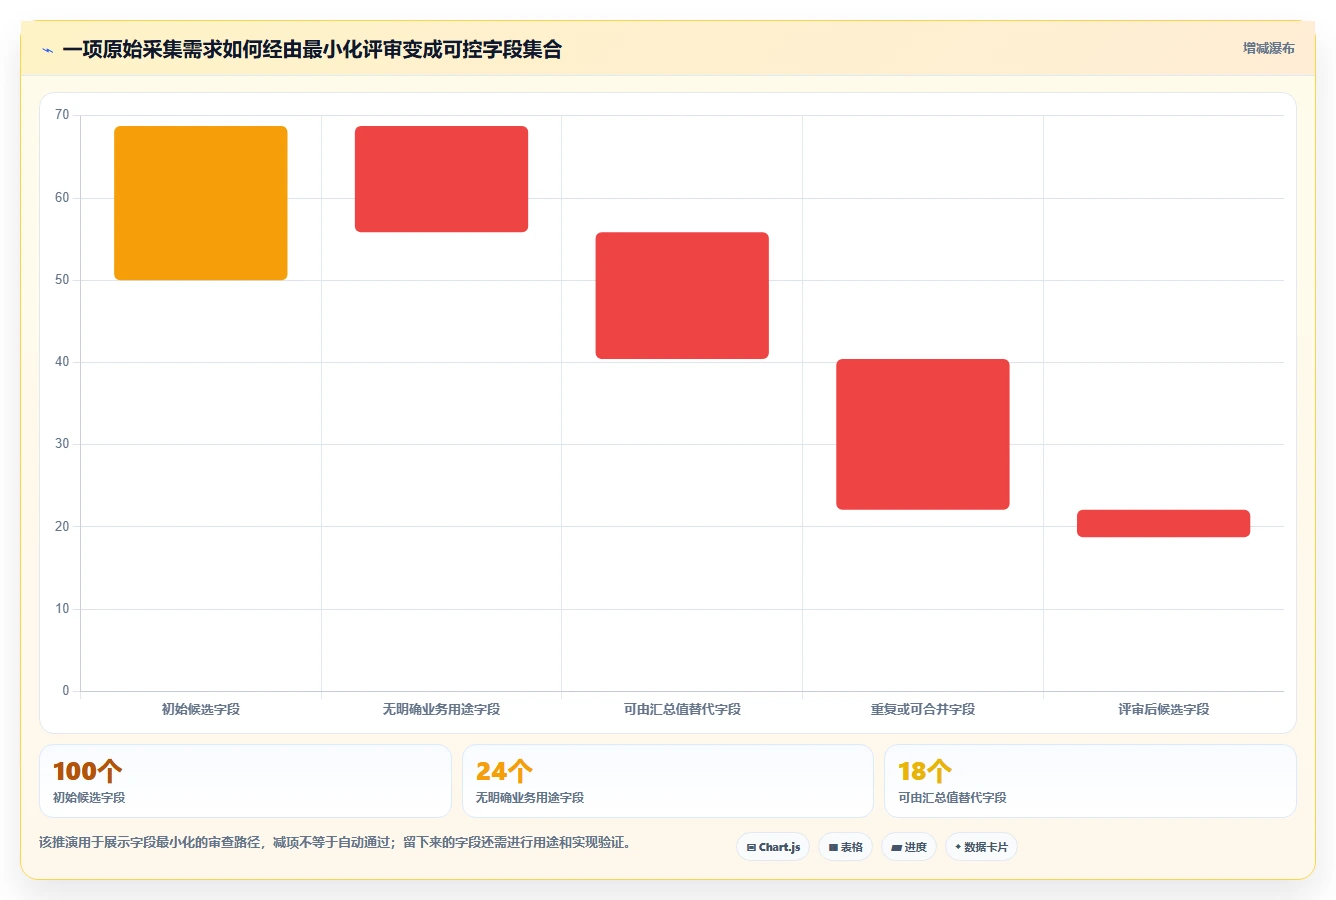Image resolution: width=1336 pixels, height=900 pixels.
Task: Select the 表格 tag pill
Action: [x=845, y=847]
